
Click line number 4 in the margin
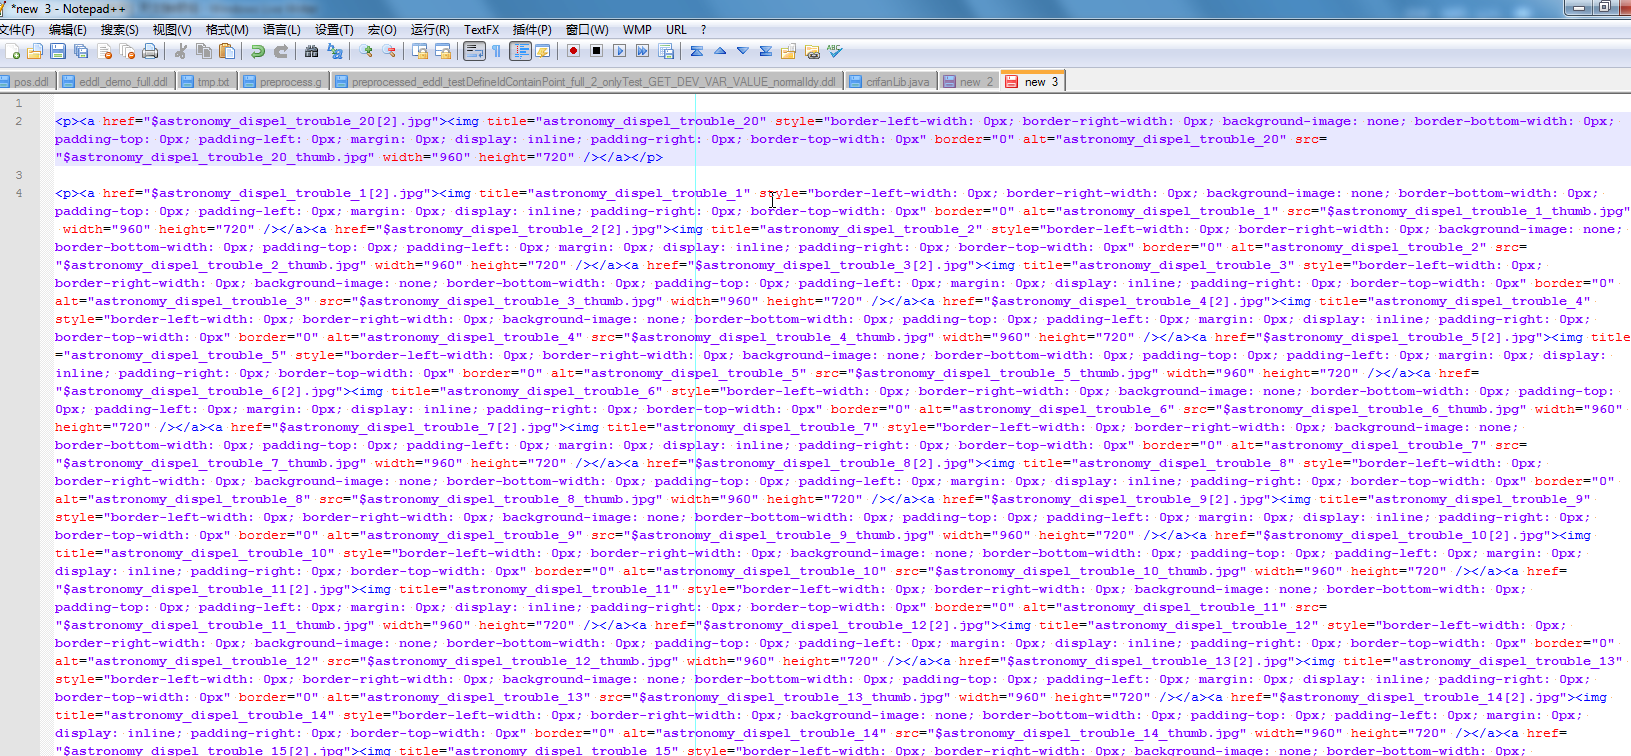[19, 193]
